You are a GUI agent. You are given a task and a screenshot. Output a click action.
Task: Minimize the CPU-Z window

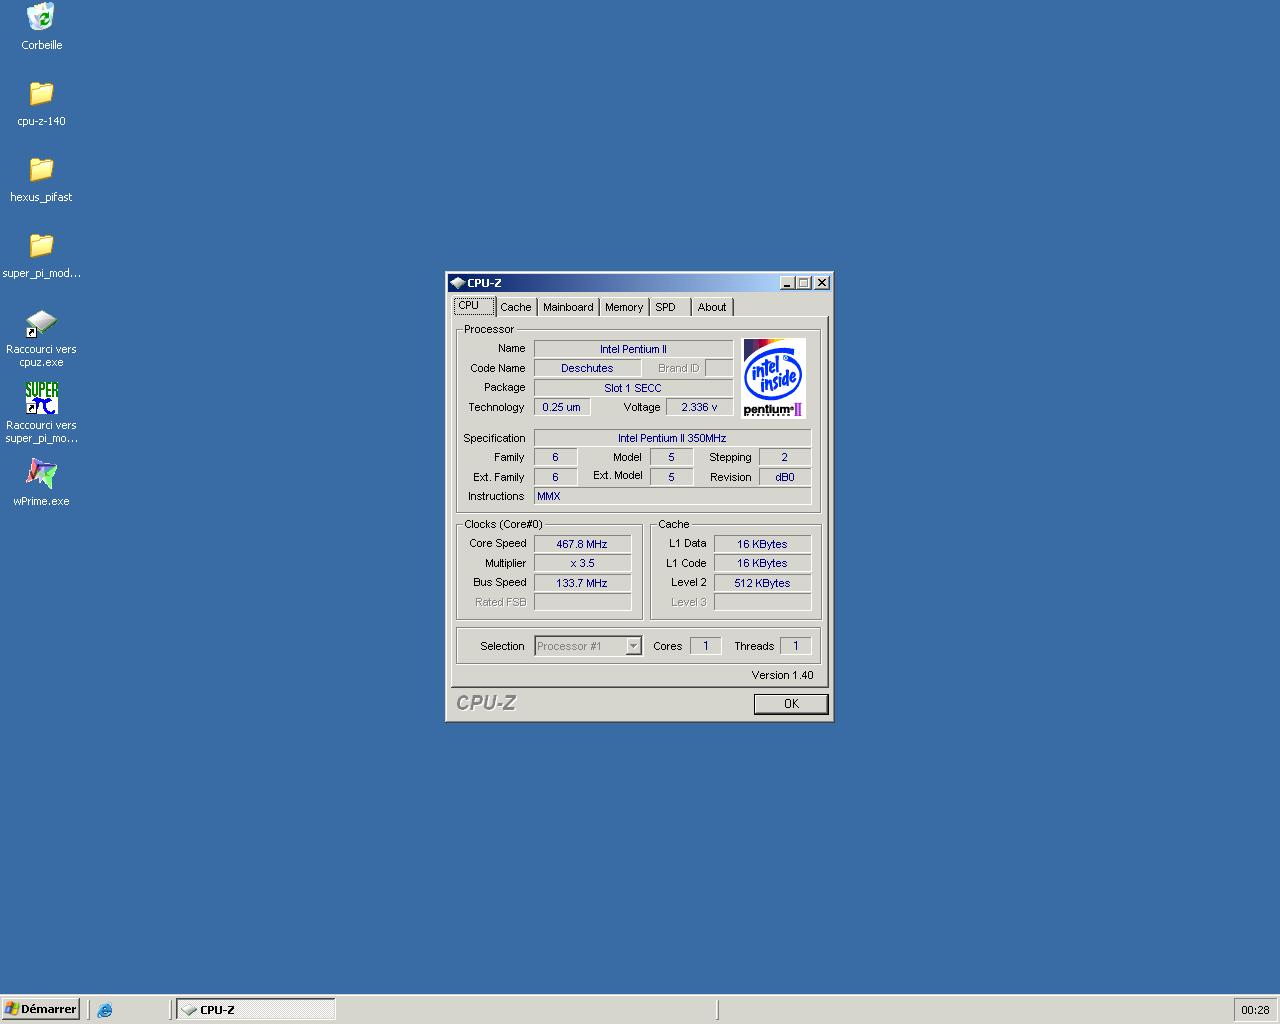[787, 283]
